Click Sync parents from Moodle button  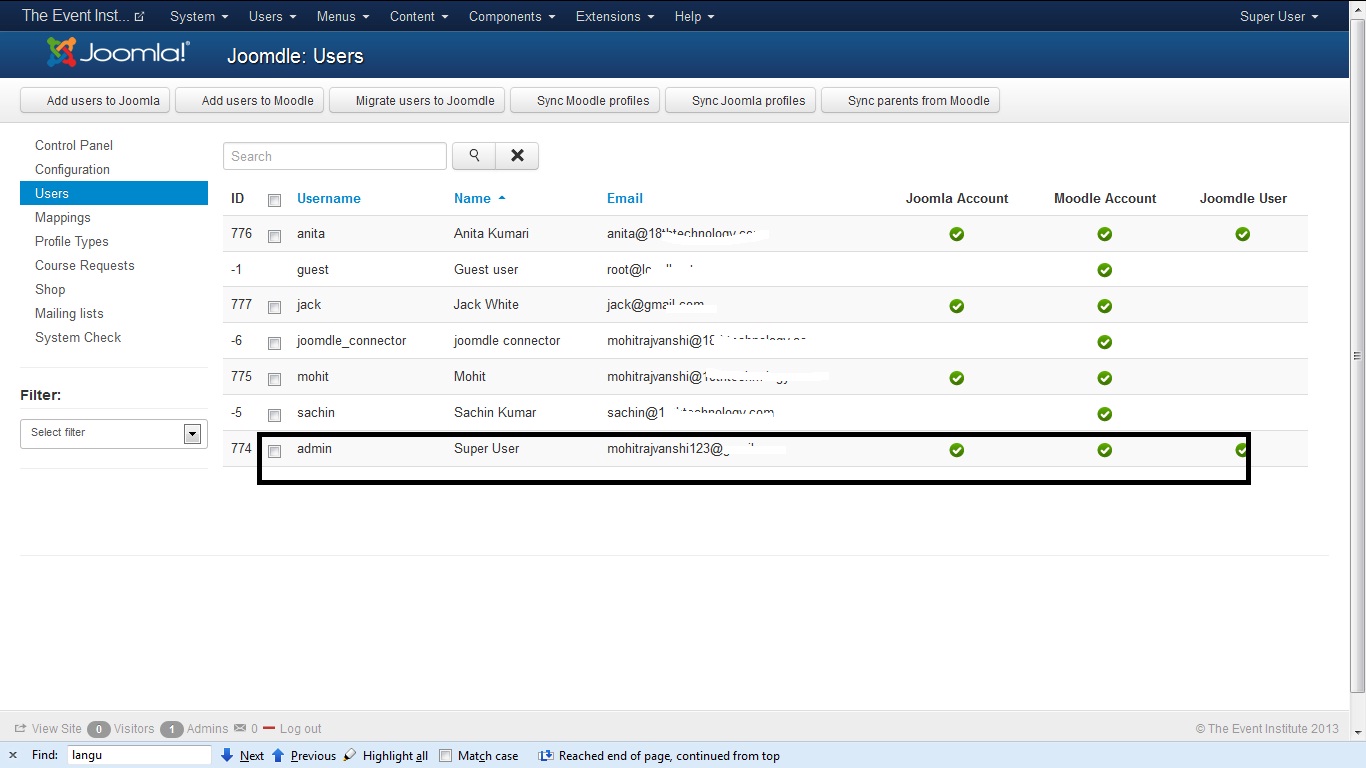[x=910, y=100]
